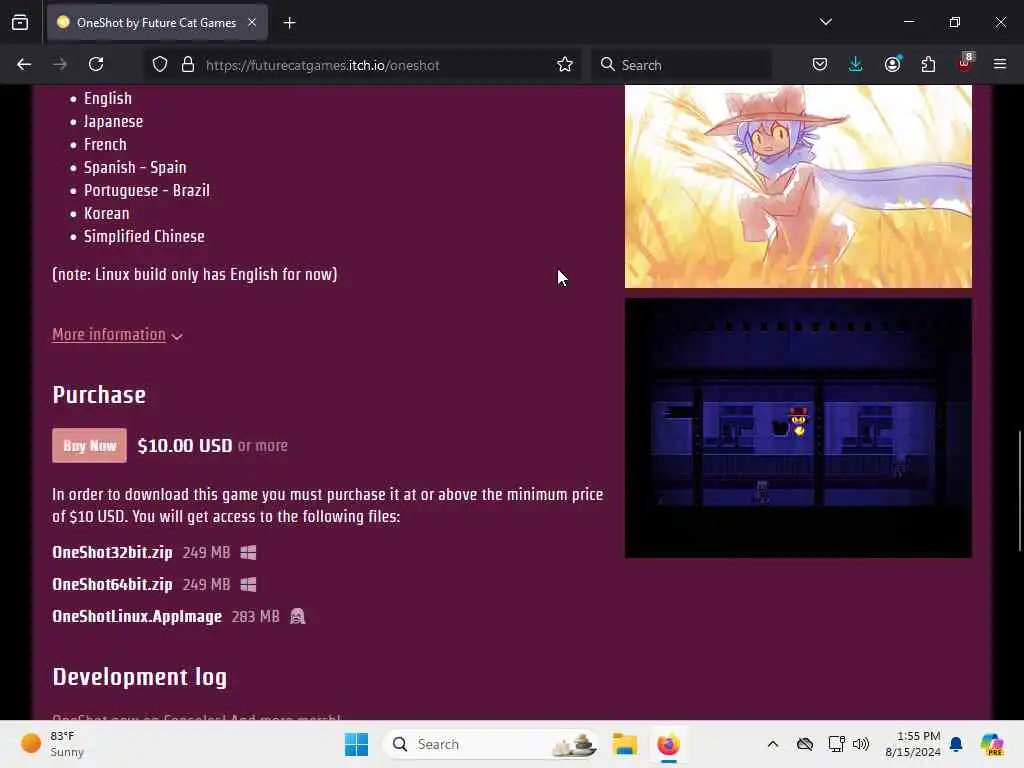
Task: Reload the OneShot page
Action: tap(96, 64)
